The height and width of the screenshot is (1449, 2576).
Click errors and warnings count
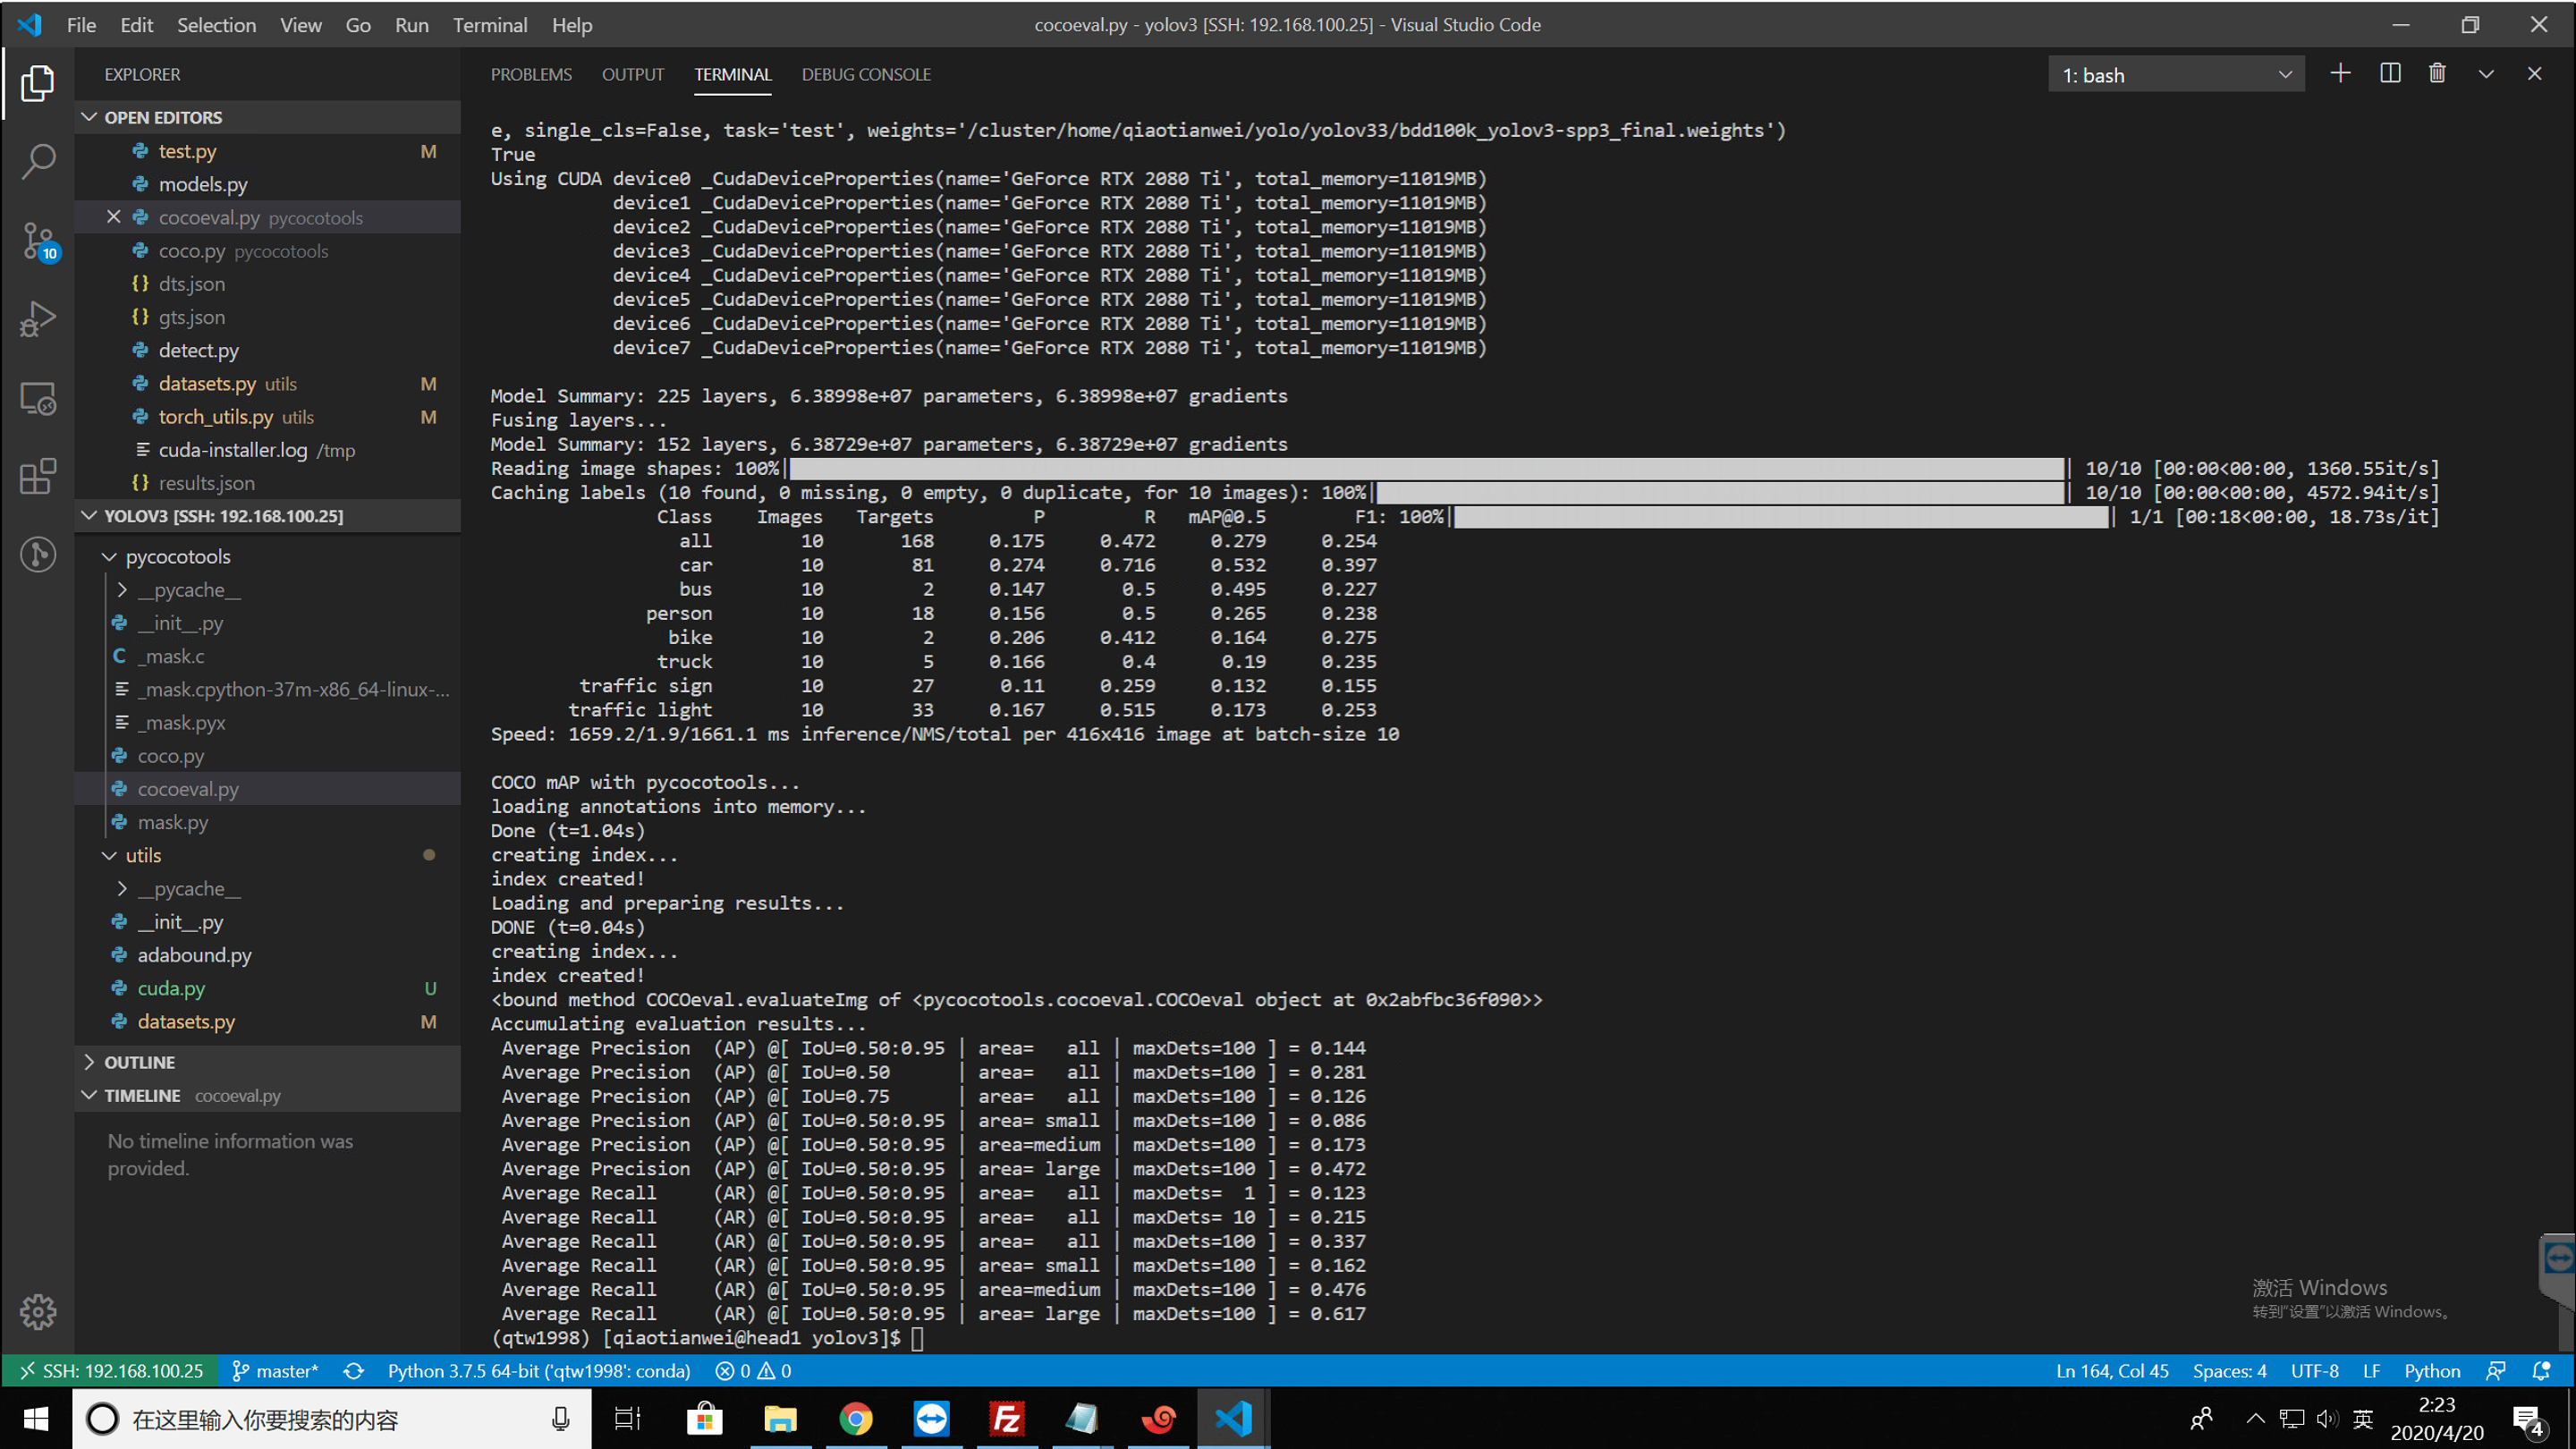(x=754, y=1371)
